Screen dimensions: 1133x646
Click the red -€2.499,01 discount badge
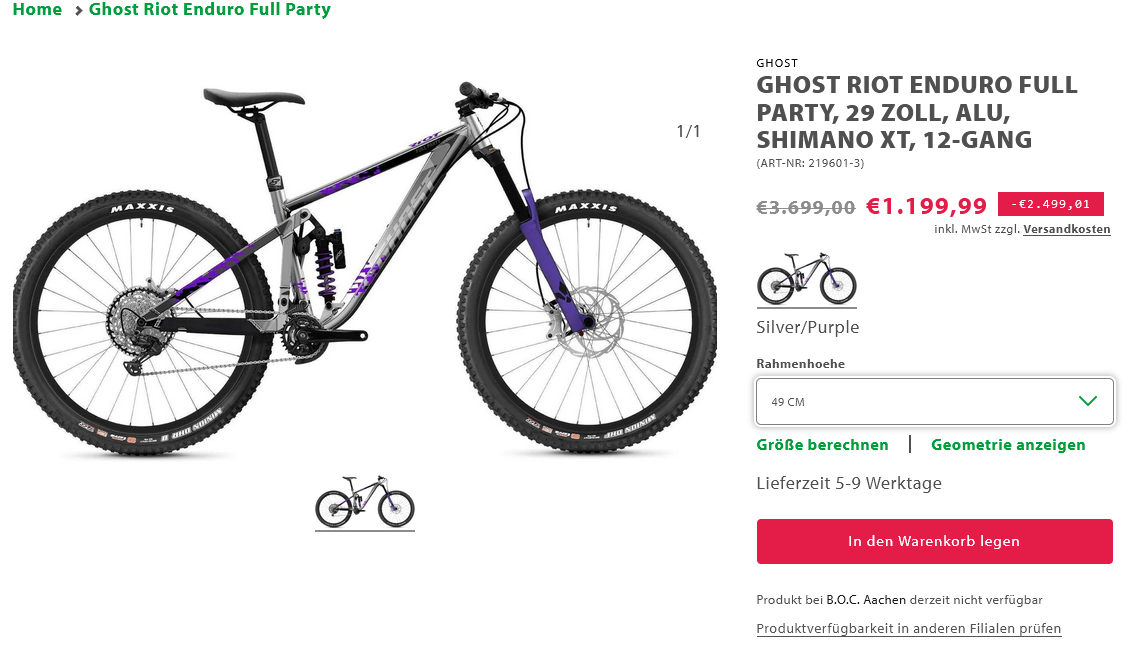tap(1050, 205)
